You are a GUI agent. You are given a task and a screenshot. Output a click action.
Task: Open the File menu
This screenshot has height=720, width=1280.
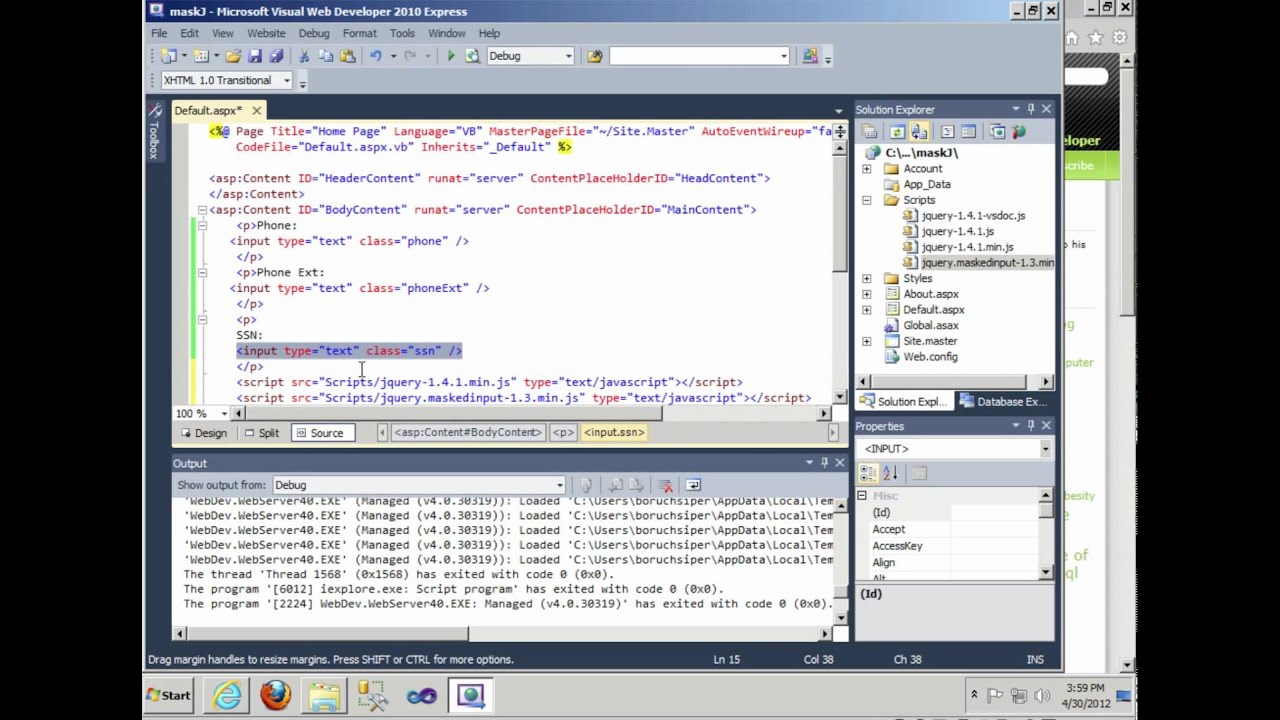(x=159, y=33)
